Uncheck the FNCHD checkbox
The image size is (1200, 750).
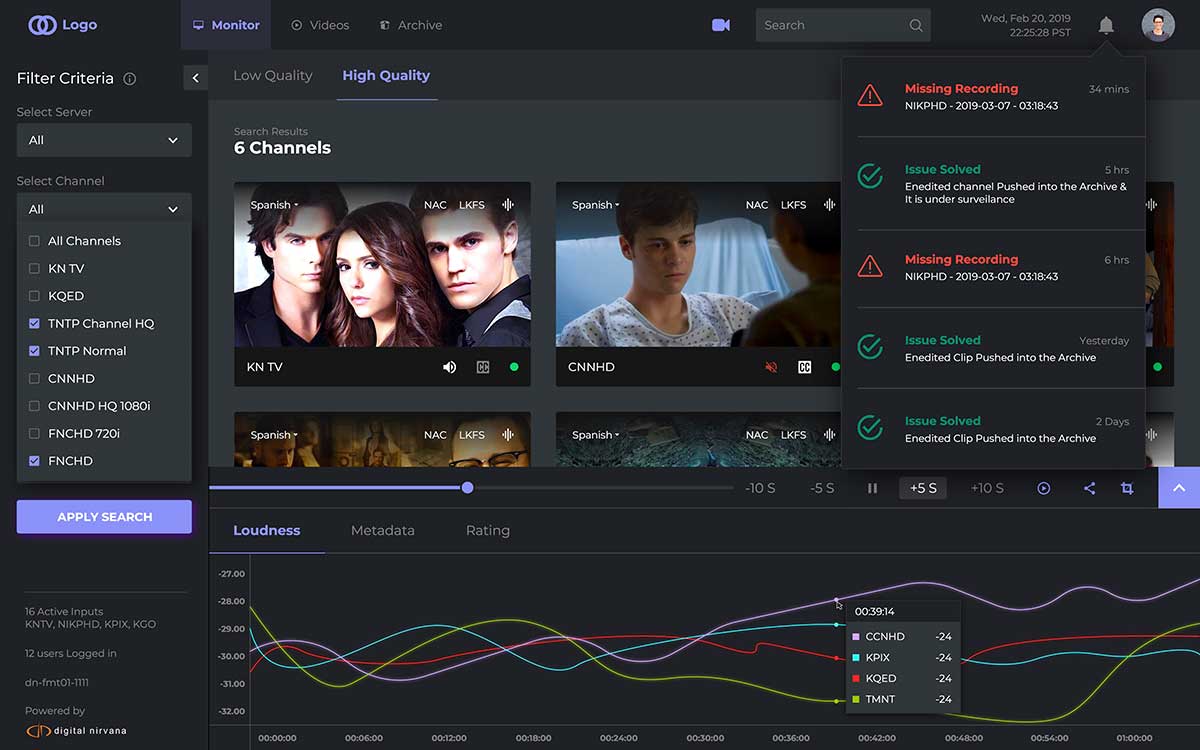(x=34, y=461)
